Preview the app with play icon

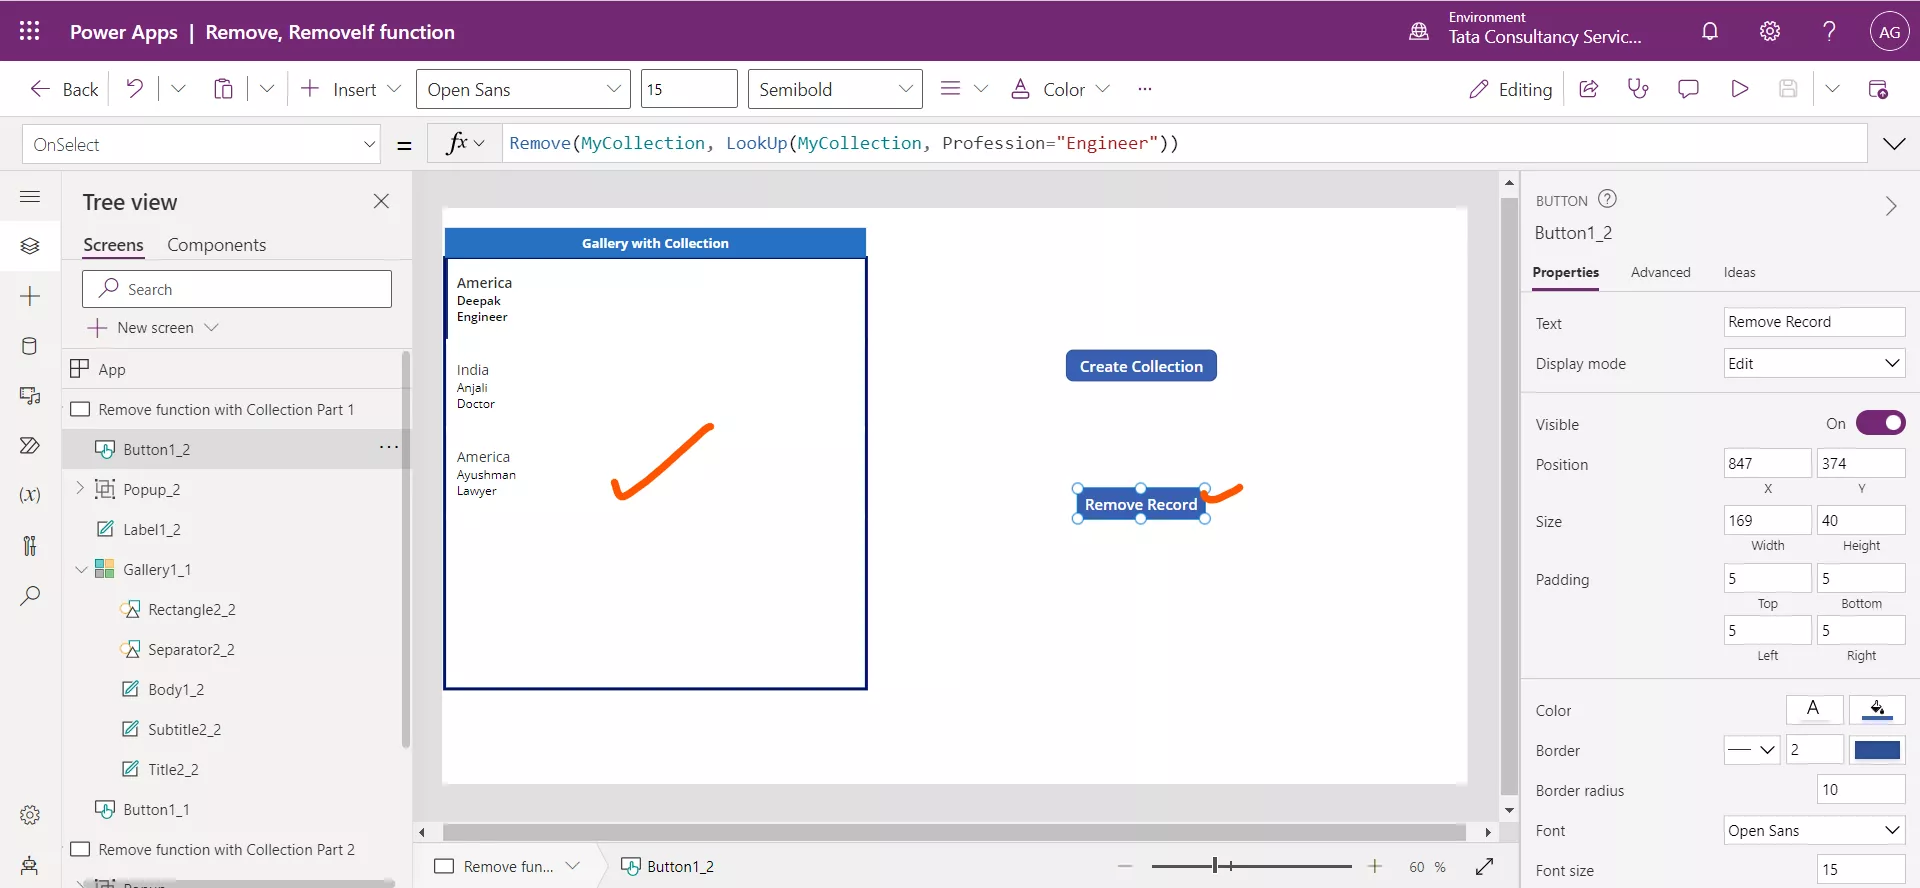click(x=1739, y=89)
